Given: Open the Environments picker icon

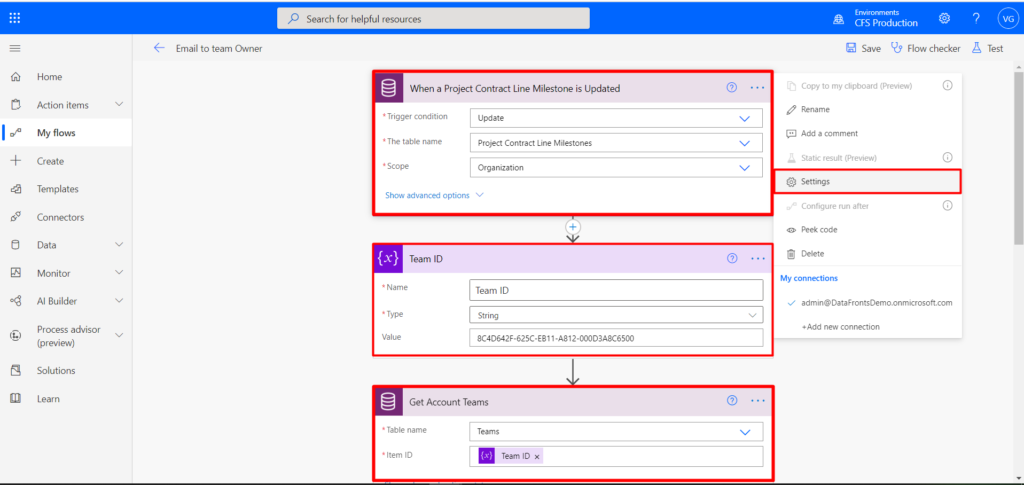Looking at the screenshot, I should (x=838, y=19).
